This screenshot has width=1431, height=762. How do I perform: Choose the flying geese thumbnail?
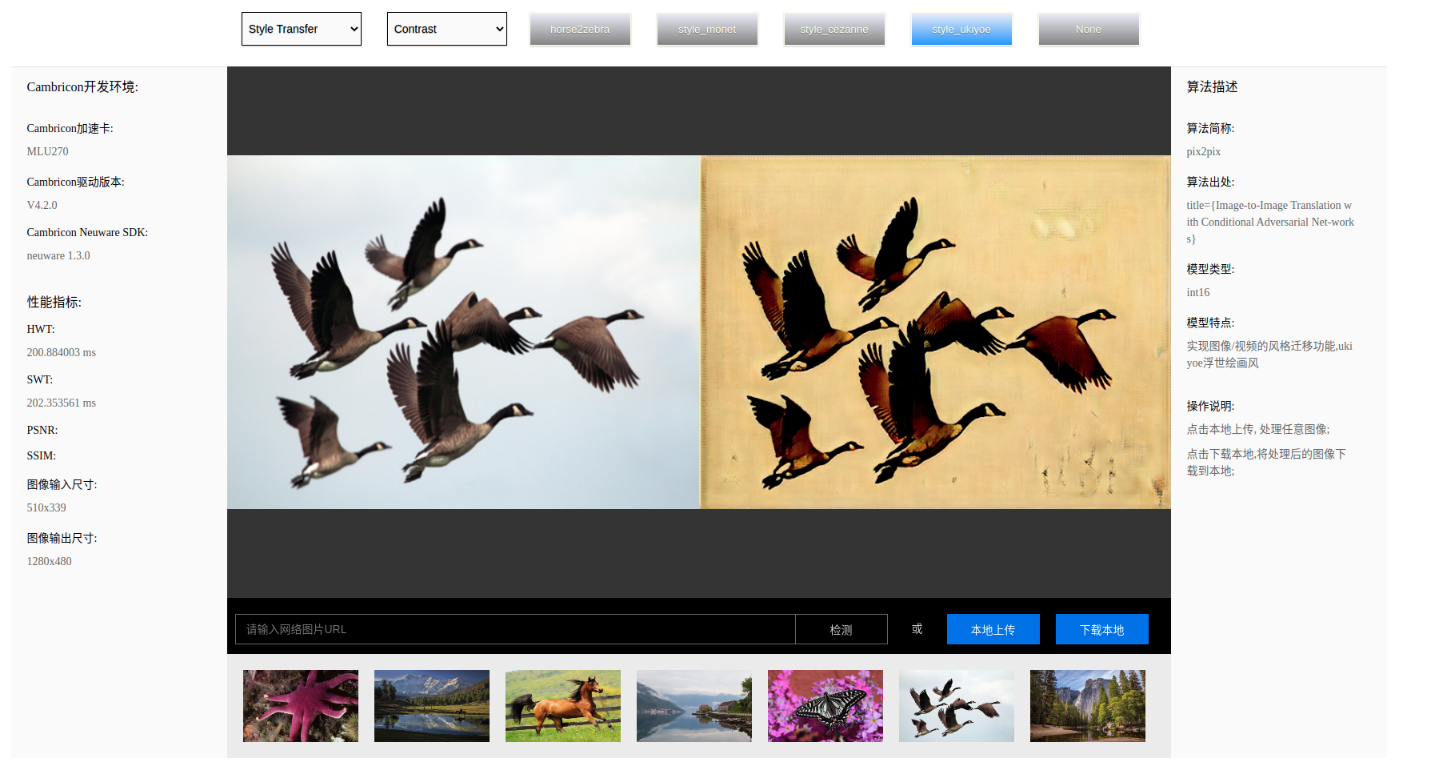956,706
